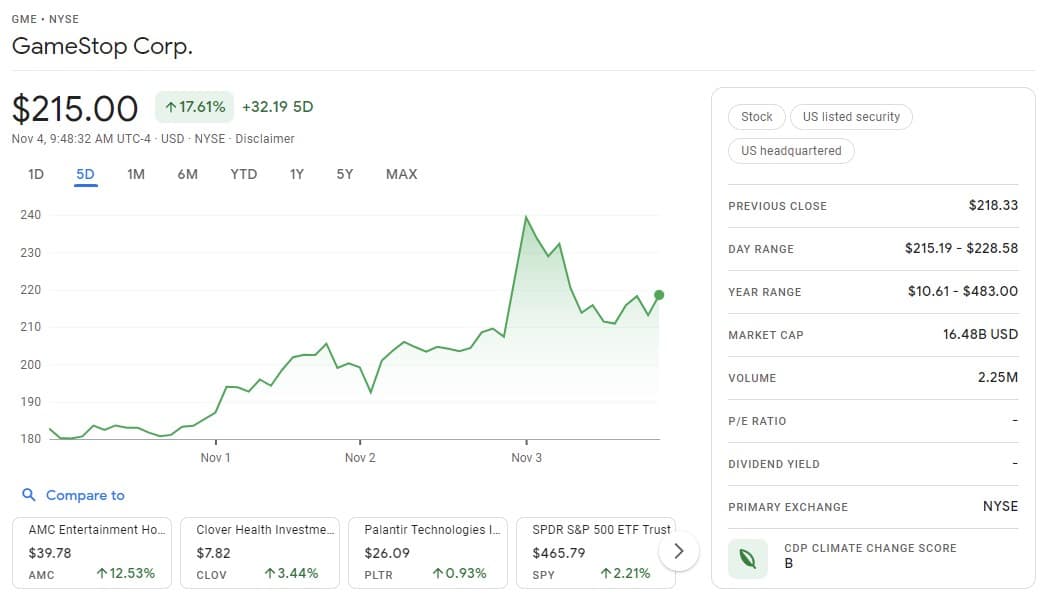Click the GME • NYSE ticker label
The height and width of the screenshot is (600, 1053).
click(x=45, y=19)
